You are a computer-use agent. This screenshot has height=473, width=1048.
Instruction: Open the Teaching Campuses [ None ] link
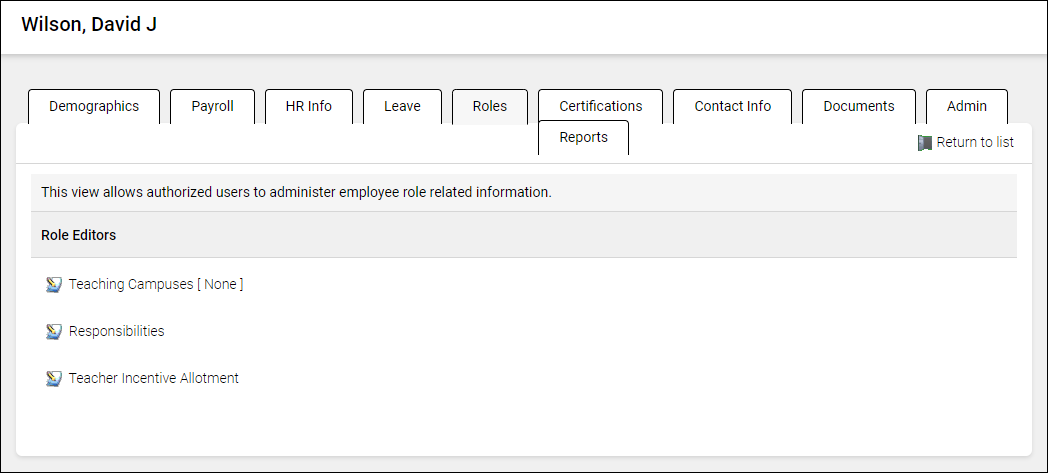pyautogui.click(x=156, y=284)
